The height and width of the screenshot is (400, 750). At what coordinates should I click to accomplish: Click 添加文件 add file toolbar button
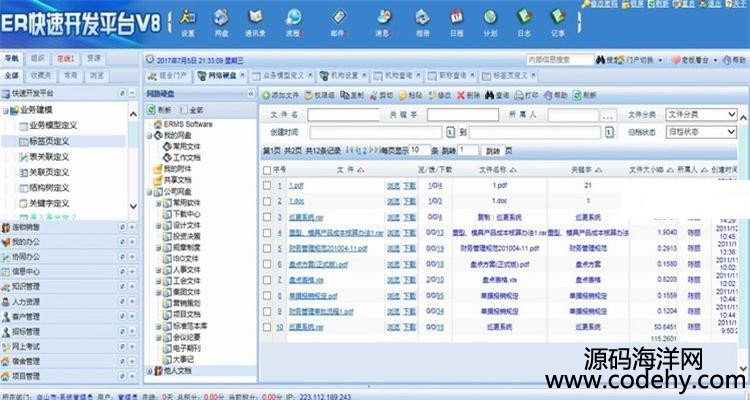pos(280,95)
